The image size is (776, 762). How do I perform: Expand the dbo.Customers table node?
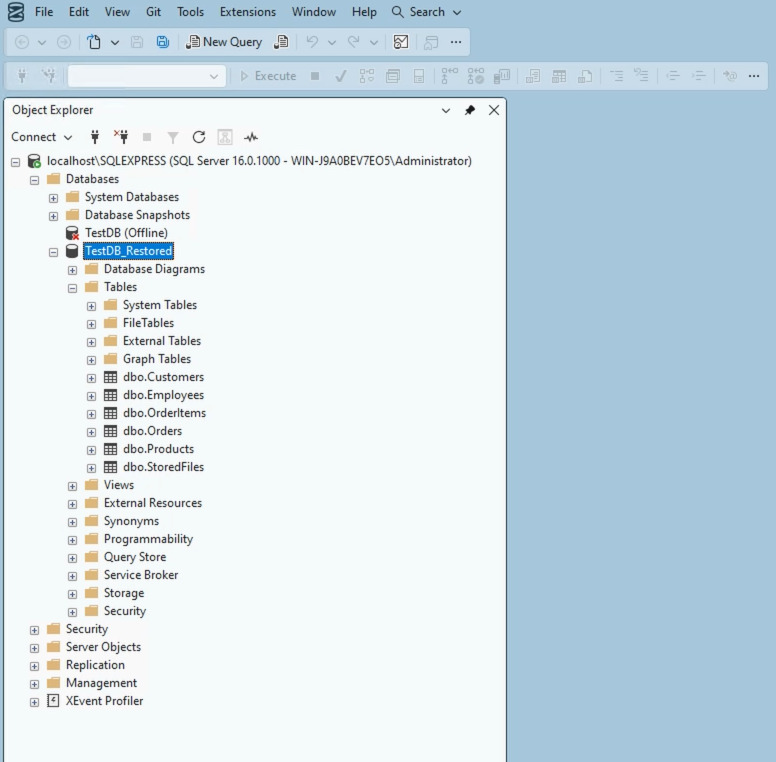point(92,379)
